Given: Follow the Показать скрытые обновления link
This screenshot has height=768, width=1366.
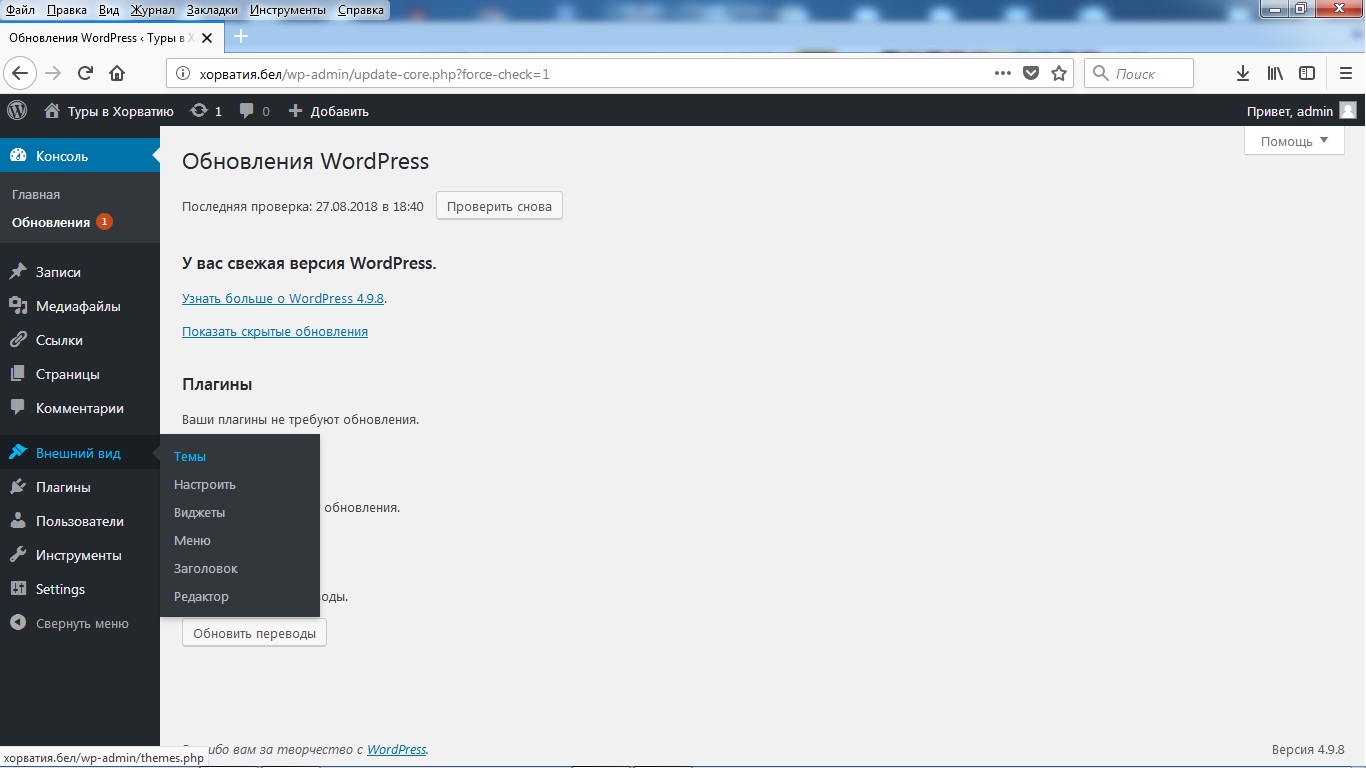Looking at the screenshot, I should (x=275, y=331).
